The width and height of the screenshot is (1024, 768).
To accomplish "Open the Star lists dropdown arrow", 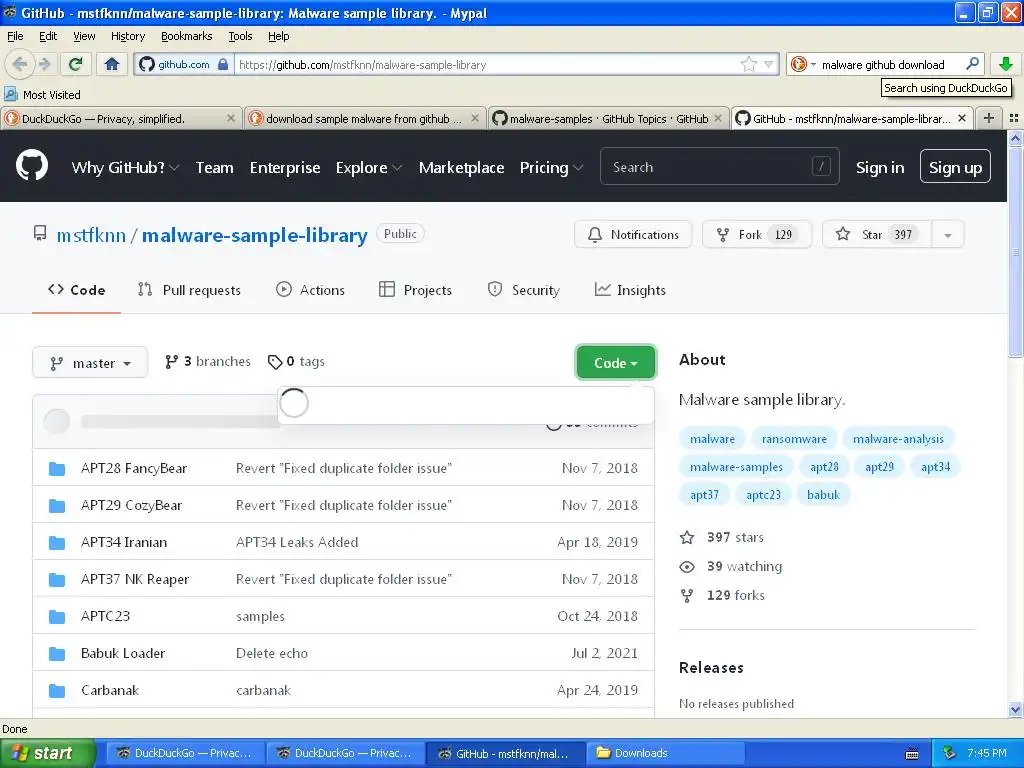I will 948,234.
